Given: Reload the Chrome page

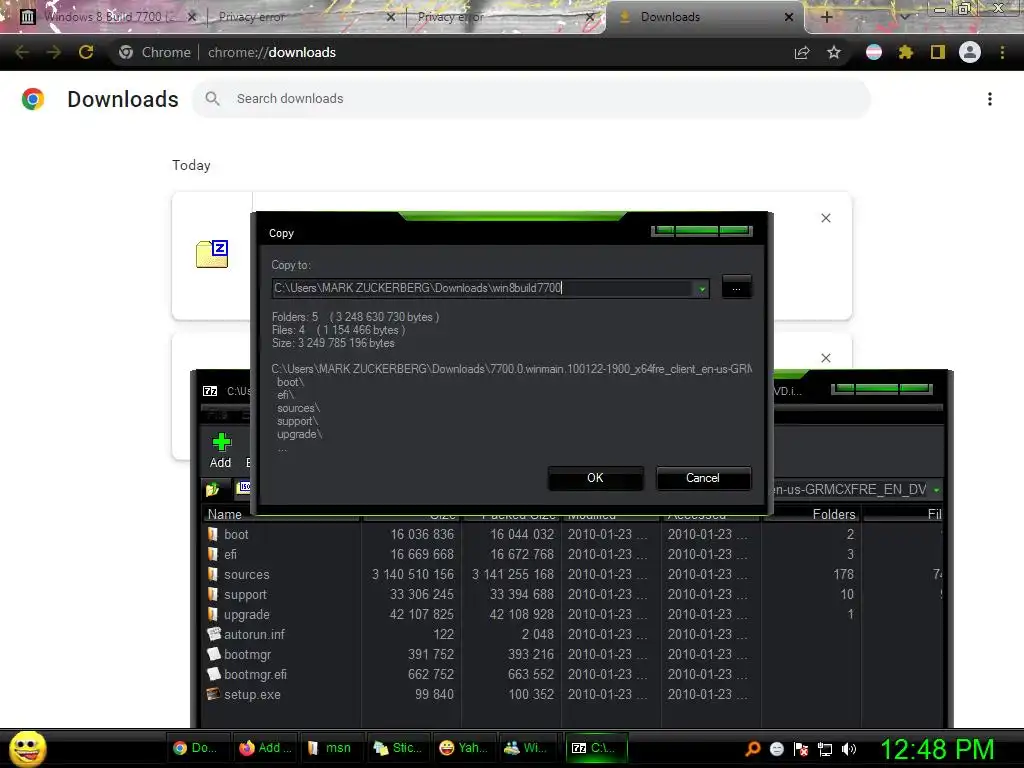Looking at the screenshot, I should tap(86, 52).
